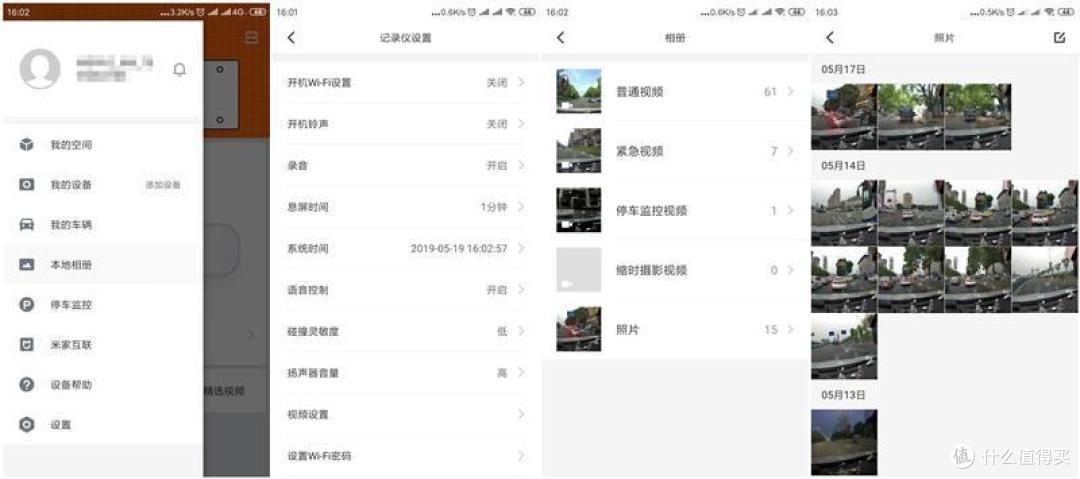Click 停车监控视频 label in 相册
The width and height of the screenshot is (1080, 479).
click(x=652, y=210)
